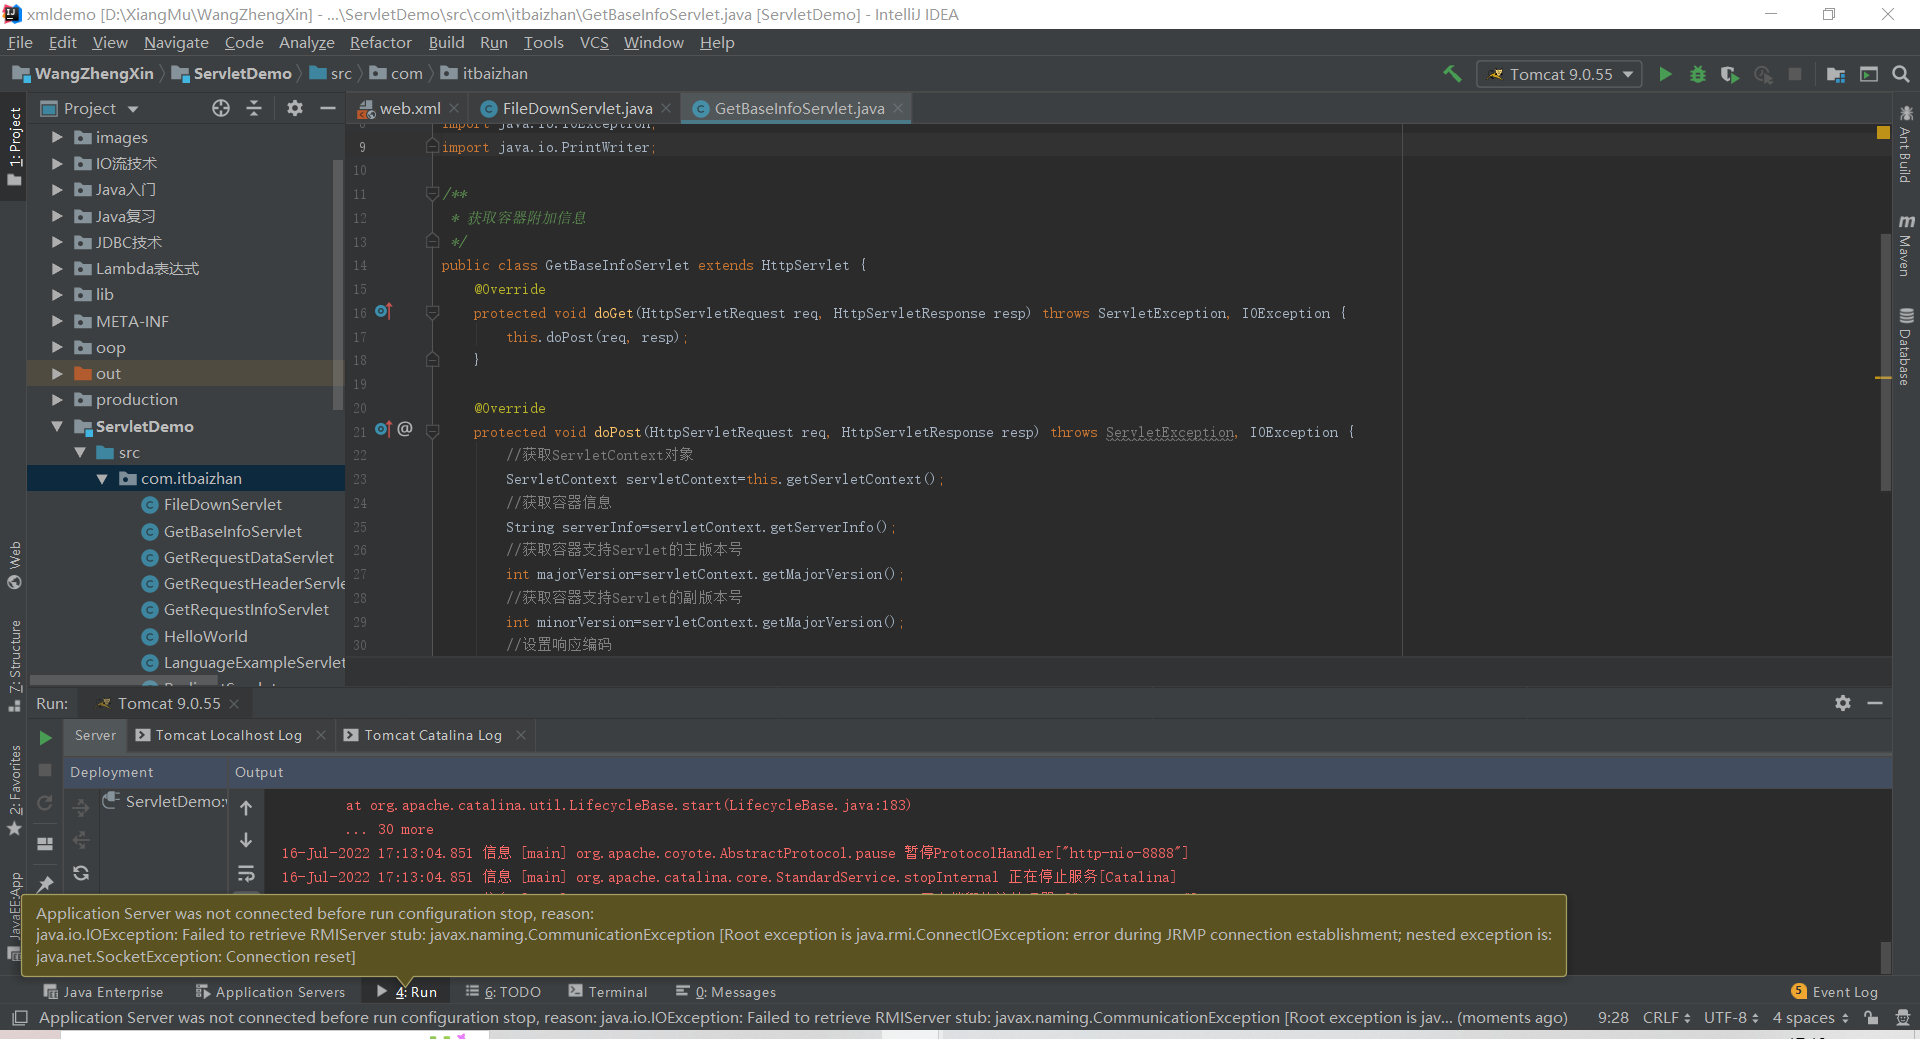Toggle soft-wrap icon in the Output pane
This screenshot has height=1039, width=1920.
pos(246,874)
